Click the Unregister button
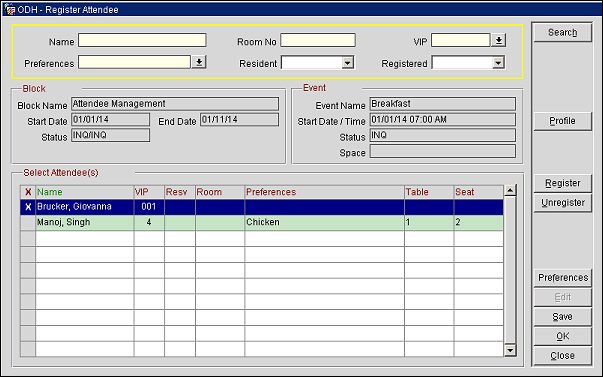The width and height of the screenshot is (603, 377). pyautogui.click(x=562, y=203)
